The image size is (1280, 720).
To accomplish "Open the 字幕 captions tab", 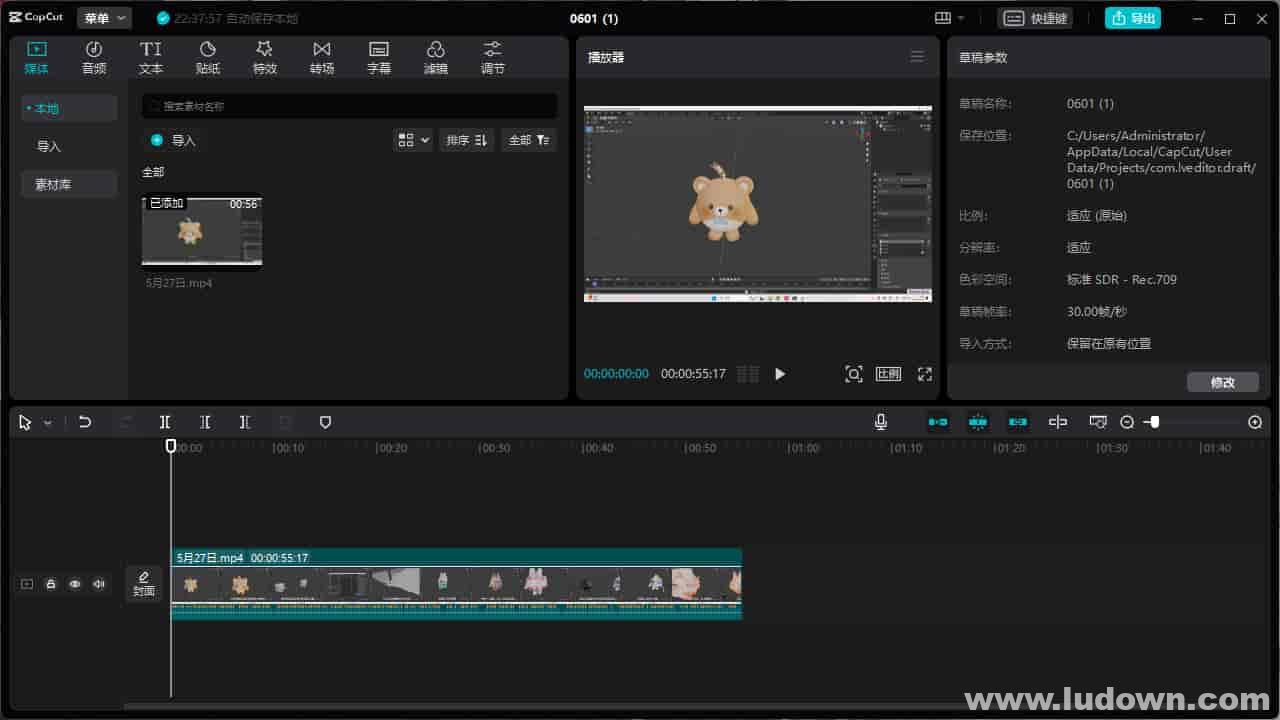I will (x=379, y=57).
